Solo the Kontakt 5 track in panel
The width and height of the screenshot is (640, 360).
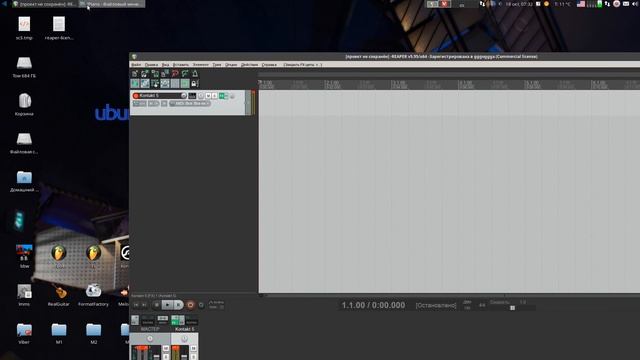point(214,96)
